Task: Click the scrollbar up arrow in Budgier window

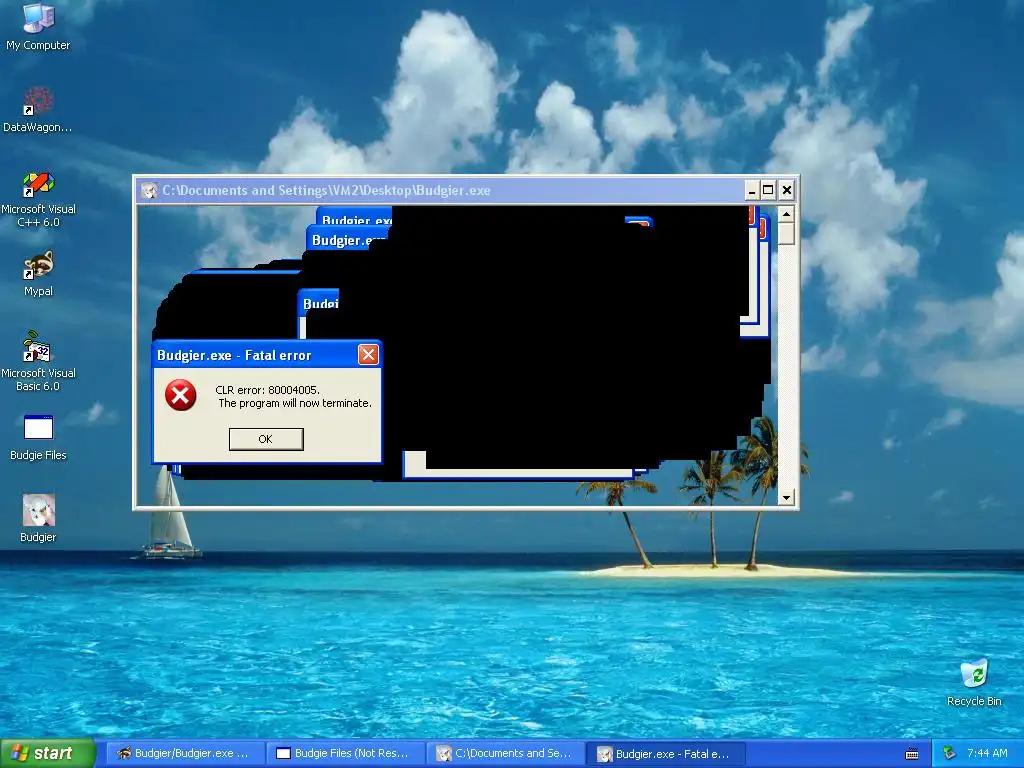Action: 786,214
